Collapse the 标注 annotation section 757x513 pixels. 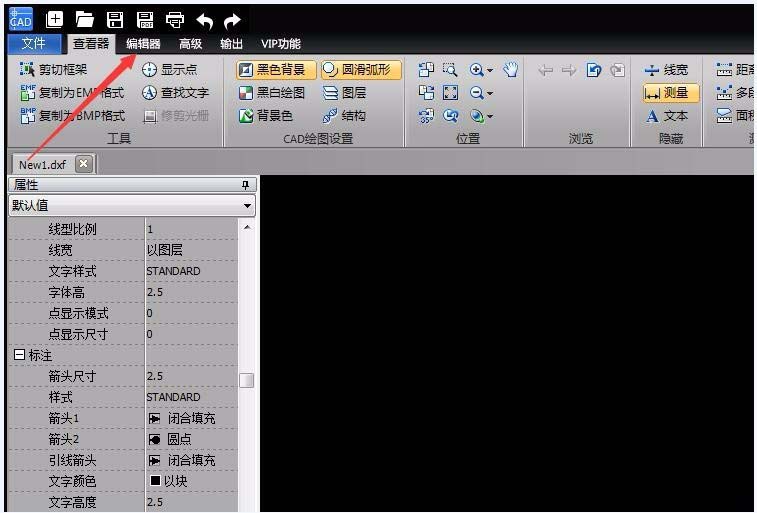(19, 355)
